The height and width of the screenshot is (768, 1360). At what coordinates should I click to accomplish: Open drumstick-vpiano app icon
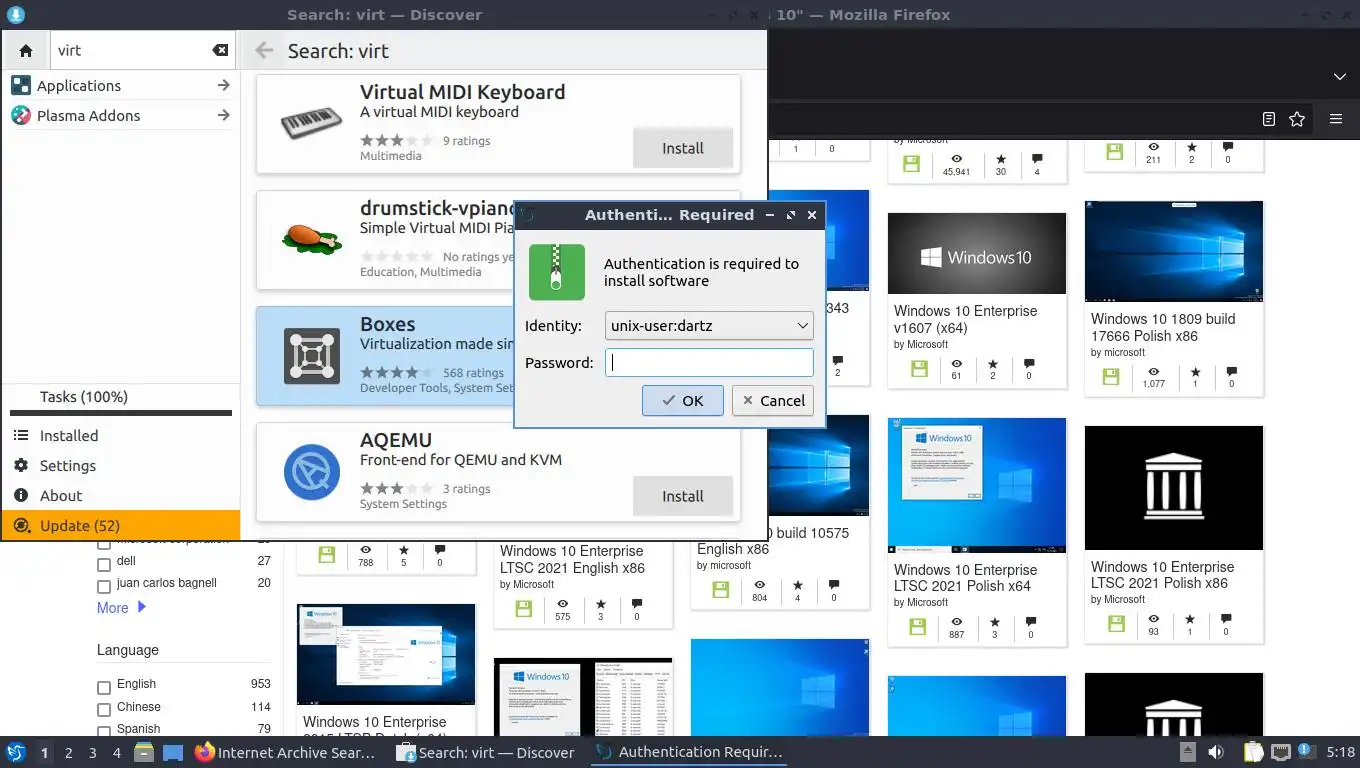pos(314,238)
